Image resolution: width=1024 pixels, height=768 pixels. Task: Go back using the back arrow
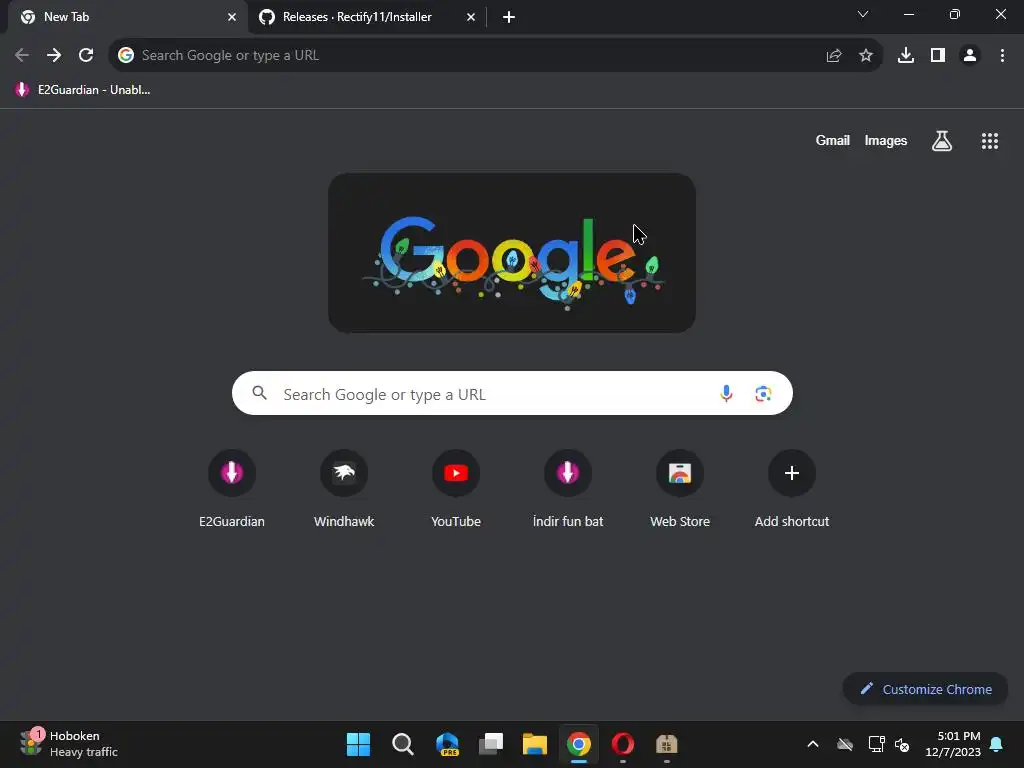pos(22,56)
